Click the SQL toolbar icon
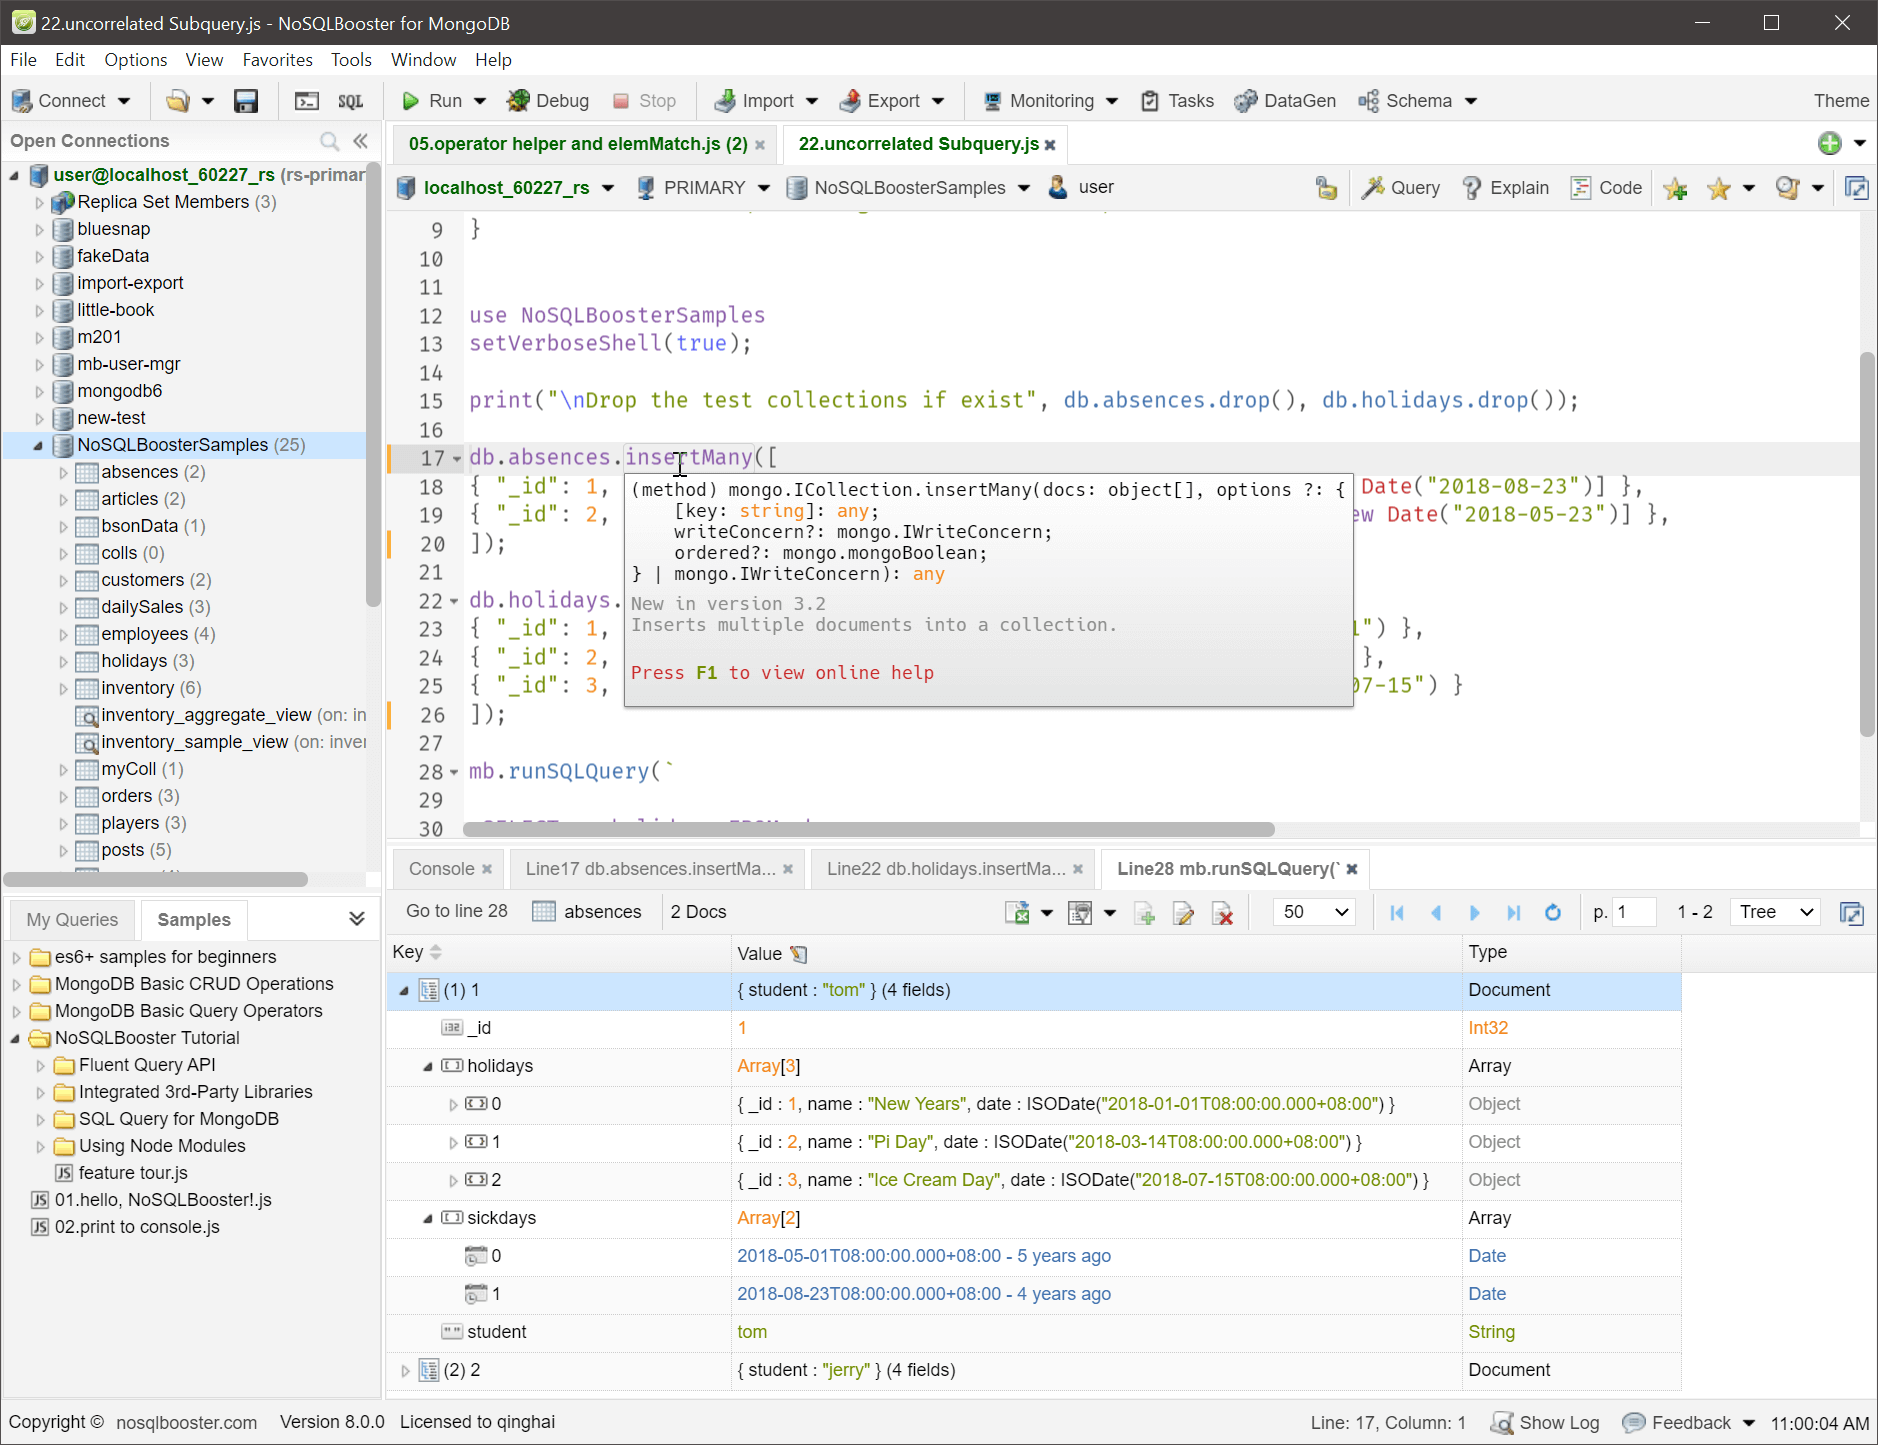Image resolution: width=1878 pixels, height=1445 pixels. coord(351,101)
